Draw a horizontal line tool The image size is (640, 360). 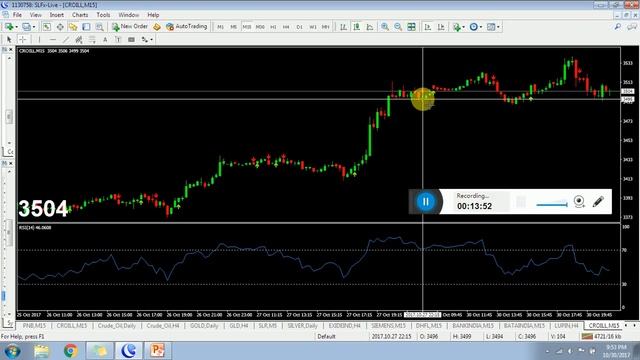(53, 40)
